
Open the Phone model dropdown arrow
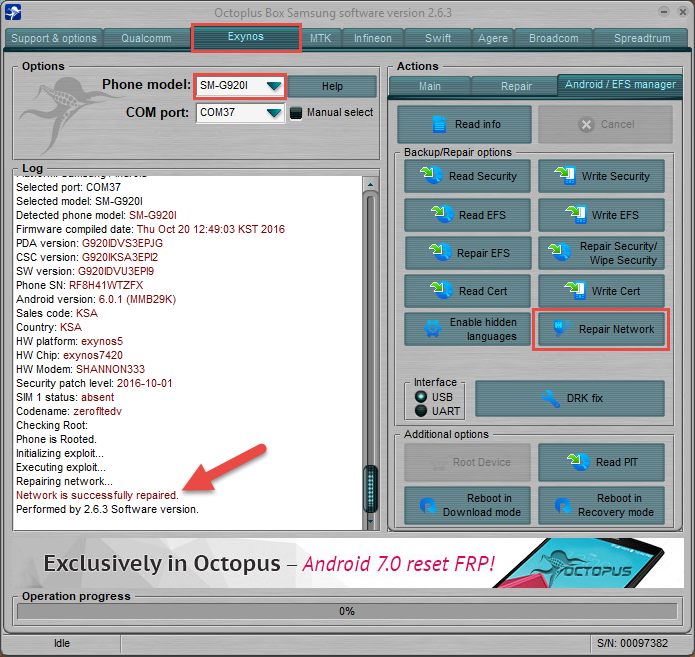(274, 86)
